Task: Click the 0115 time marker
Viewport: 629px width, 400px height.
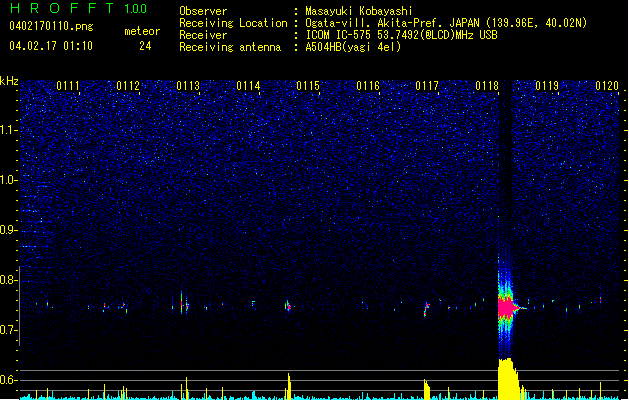Action: tap(308, 86)
